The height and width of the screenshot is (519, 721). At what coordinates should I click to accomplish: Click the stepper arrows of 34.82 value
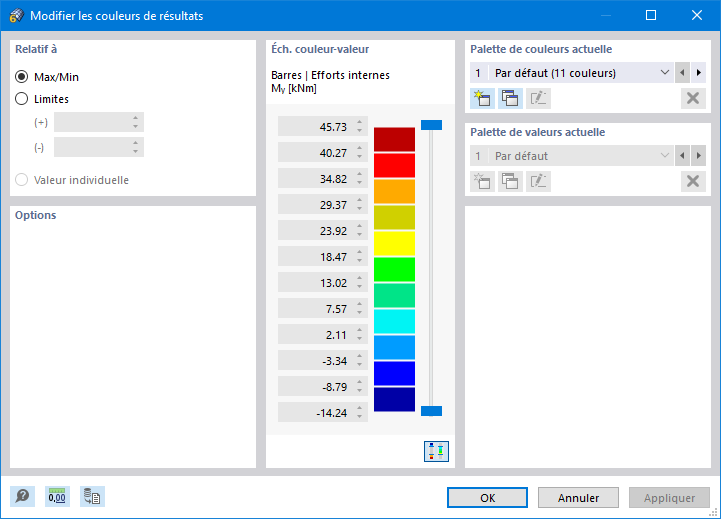pyautogui.click(x=360, y=178)
